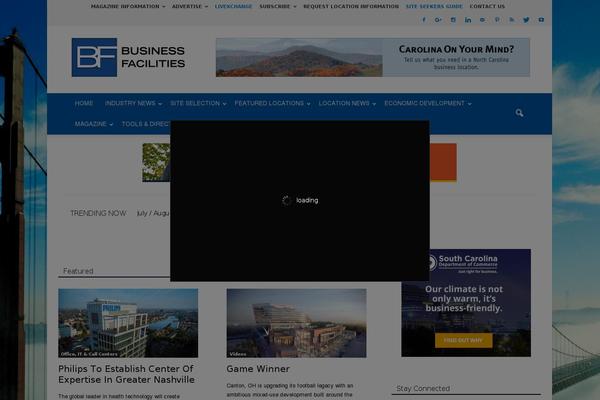Expand the Economic Development menu arrow
Viewport: 600px width, 400px height.
pos(470,104)
